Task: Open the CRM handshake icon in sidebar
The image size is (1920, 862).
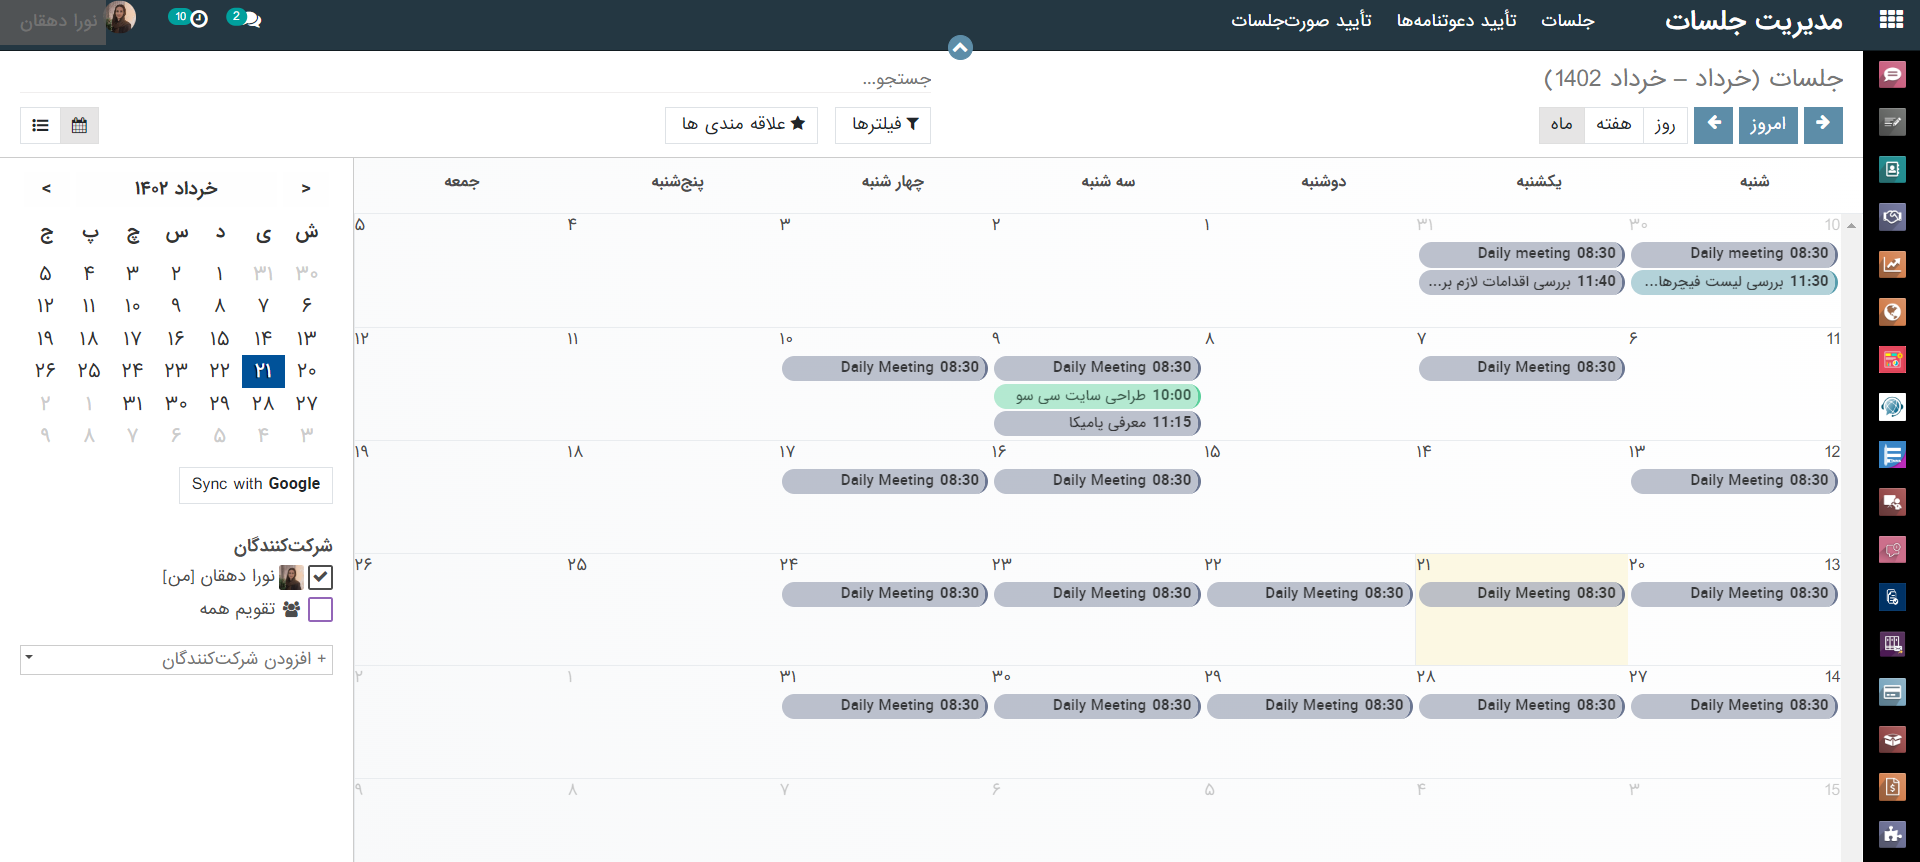Action: (1892, 217)
